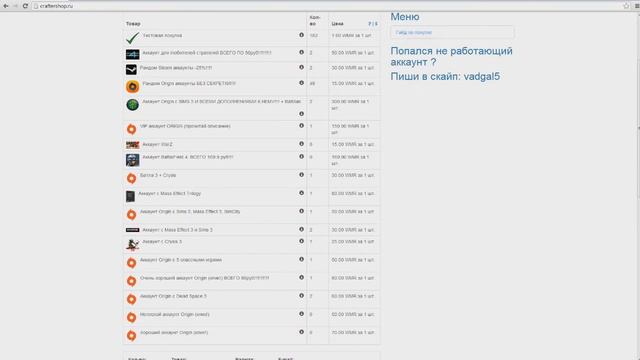Open Аккаунт War Z product link

tap(157, 144)
